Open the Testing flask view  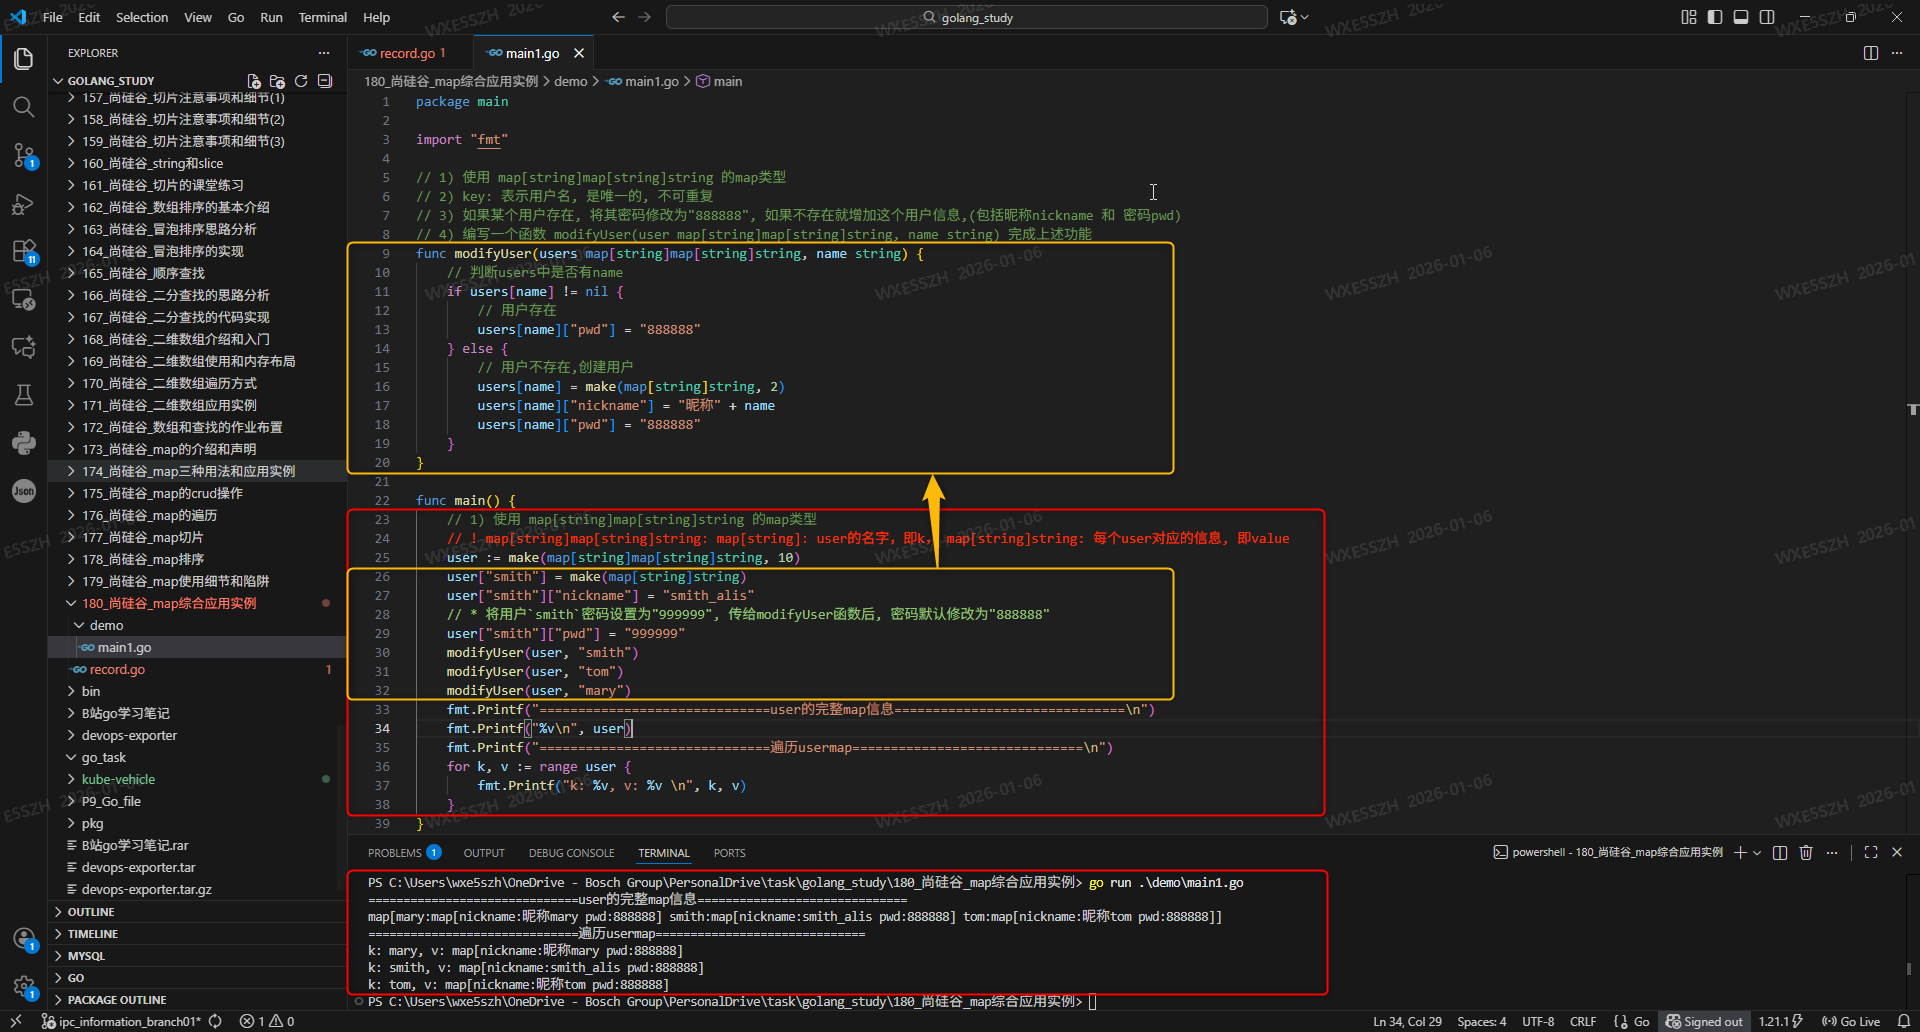pos(24,395)
